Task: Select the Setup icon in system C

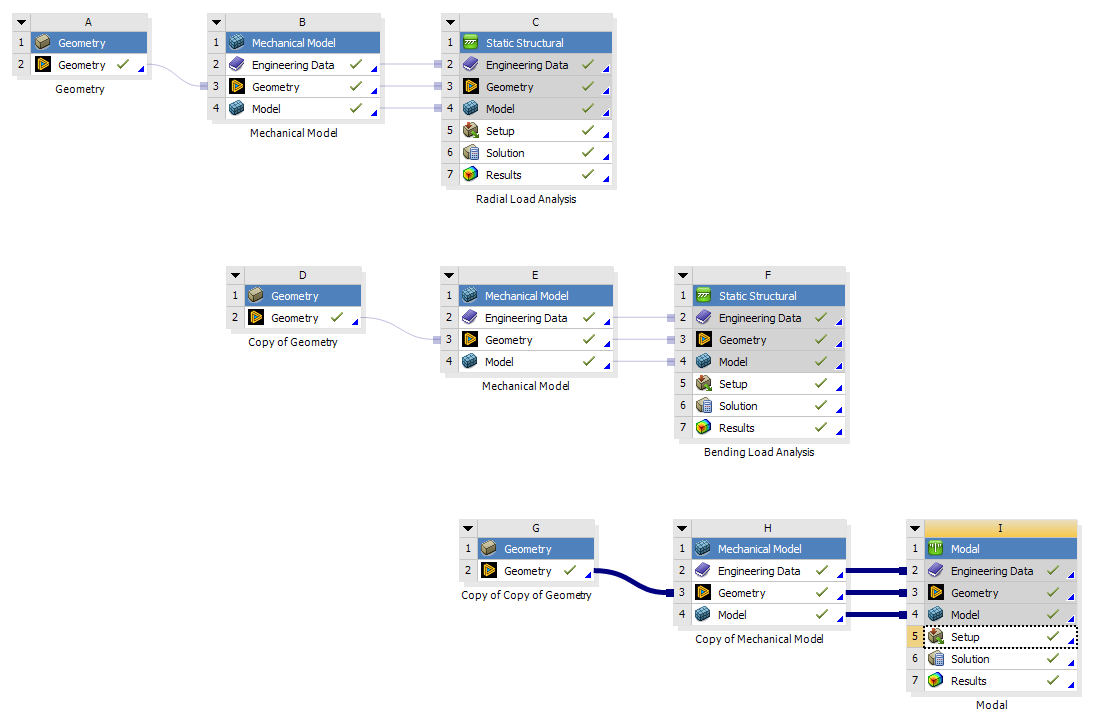Action: pos(470,131)
